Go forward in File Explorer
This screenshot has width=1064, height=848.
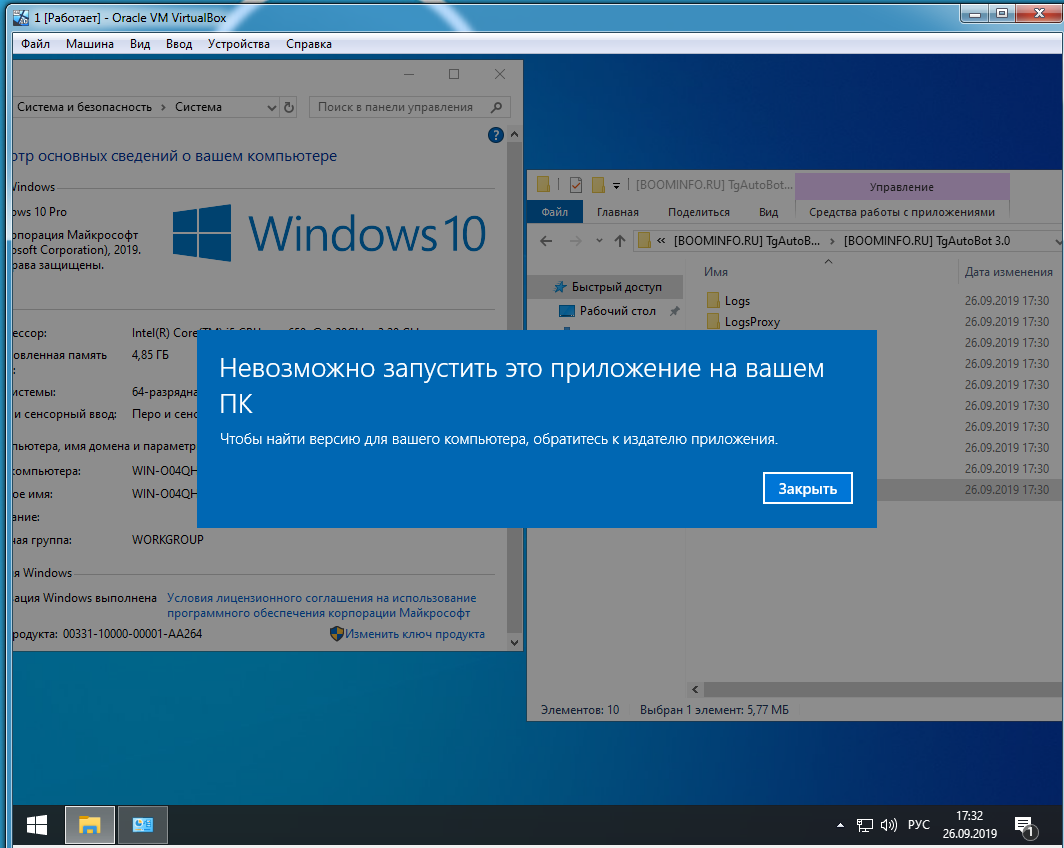point(575,241)
